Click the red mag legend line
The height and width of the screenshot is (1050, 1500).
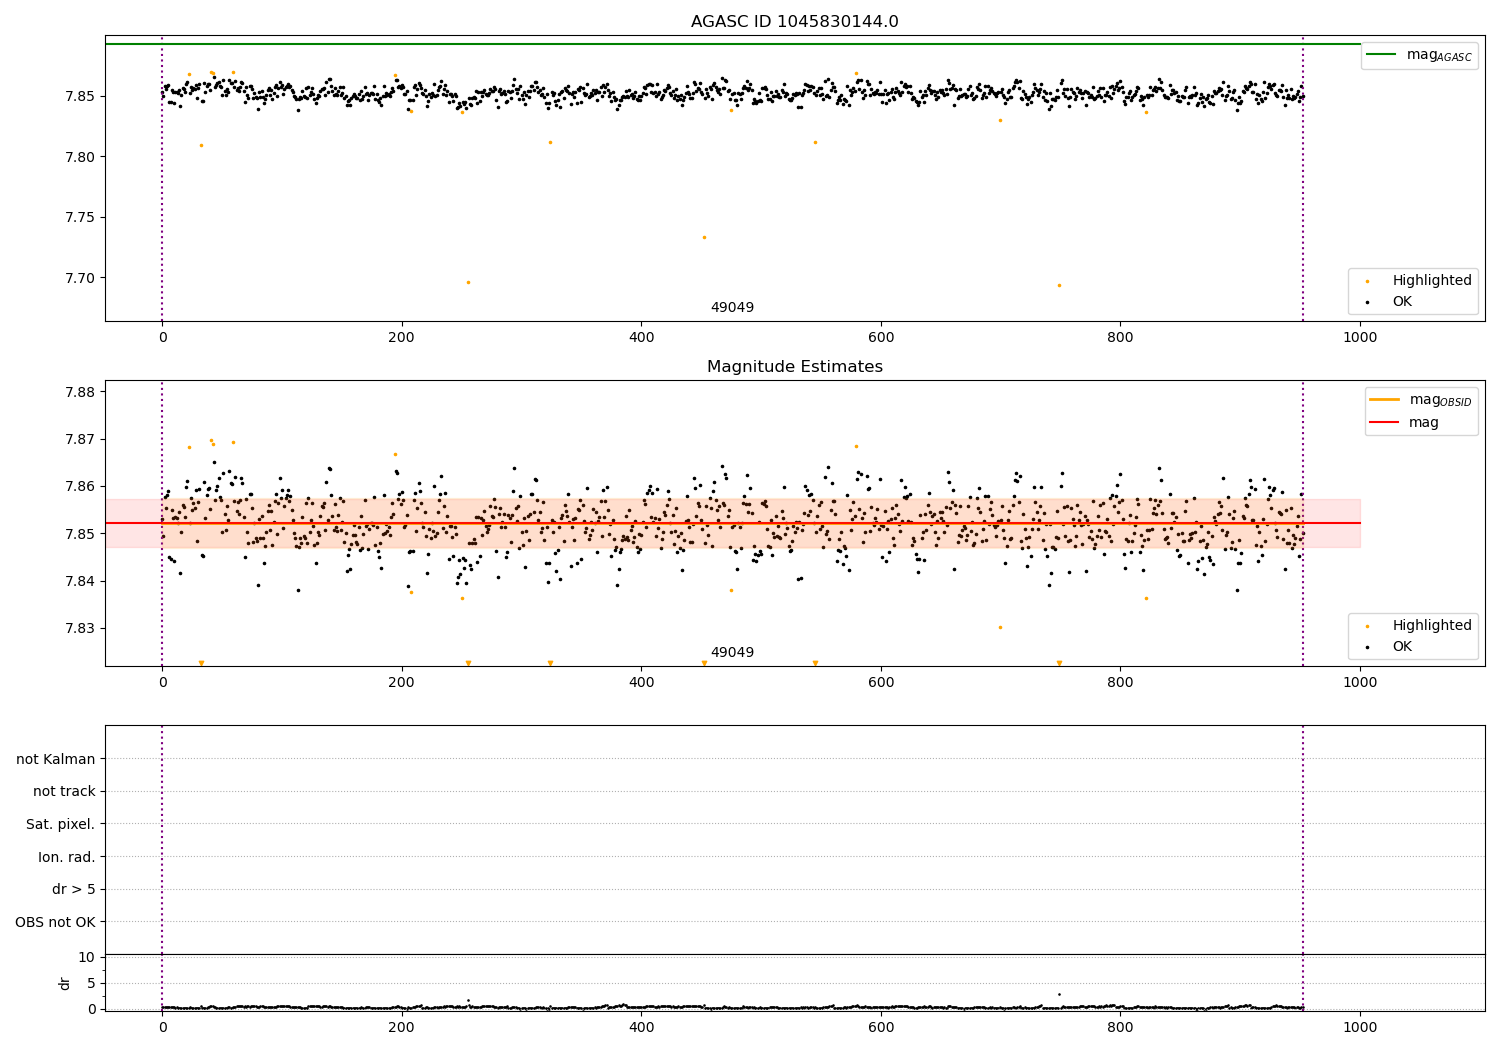1385,422
